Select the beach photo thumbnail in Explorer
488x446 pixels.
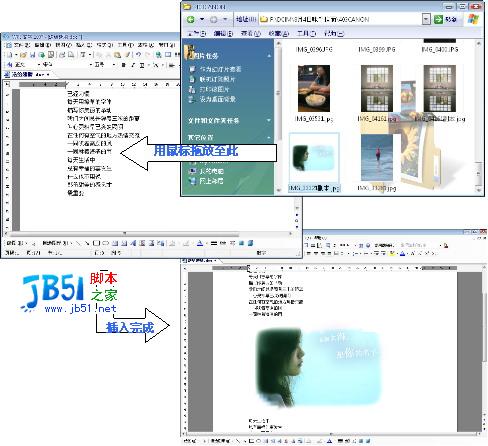pos(377,158)
